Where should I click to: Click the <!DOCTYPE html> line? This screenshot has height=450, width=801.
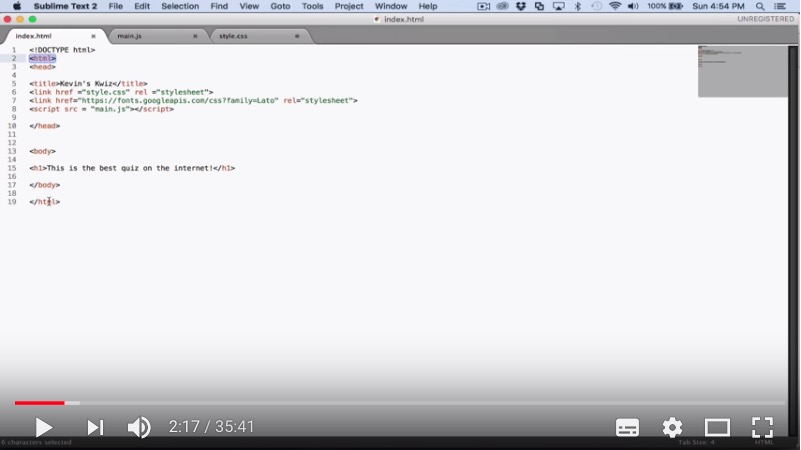click(x=62, y=50)
